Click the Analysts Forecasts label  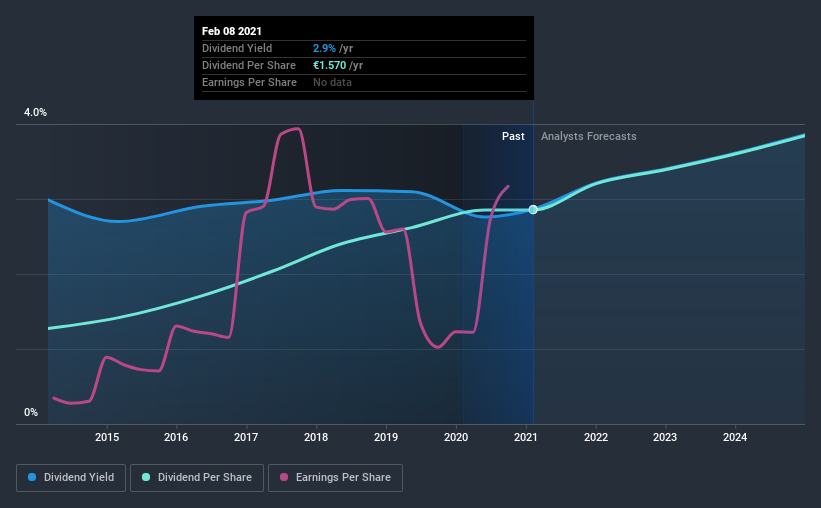(x=589, y=136)
